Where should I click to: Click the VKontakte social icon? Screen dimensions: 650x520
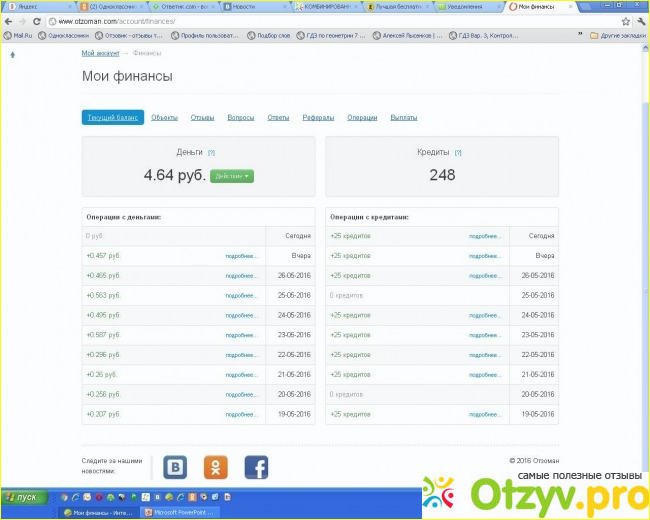point(176,467)
